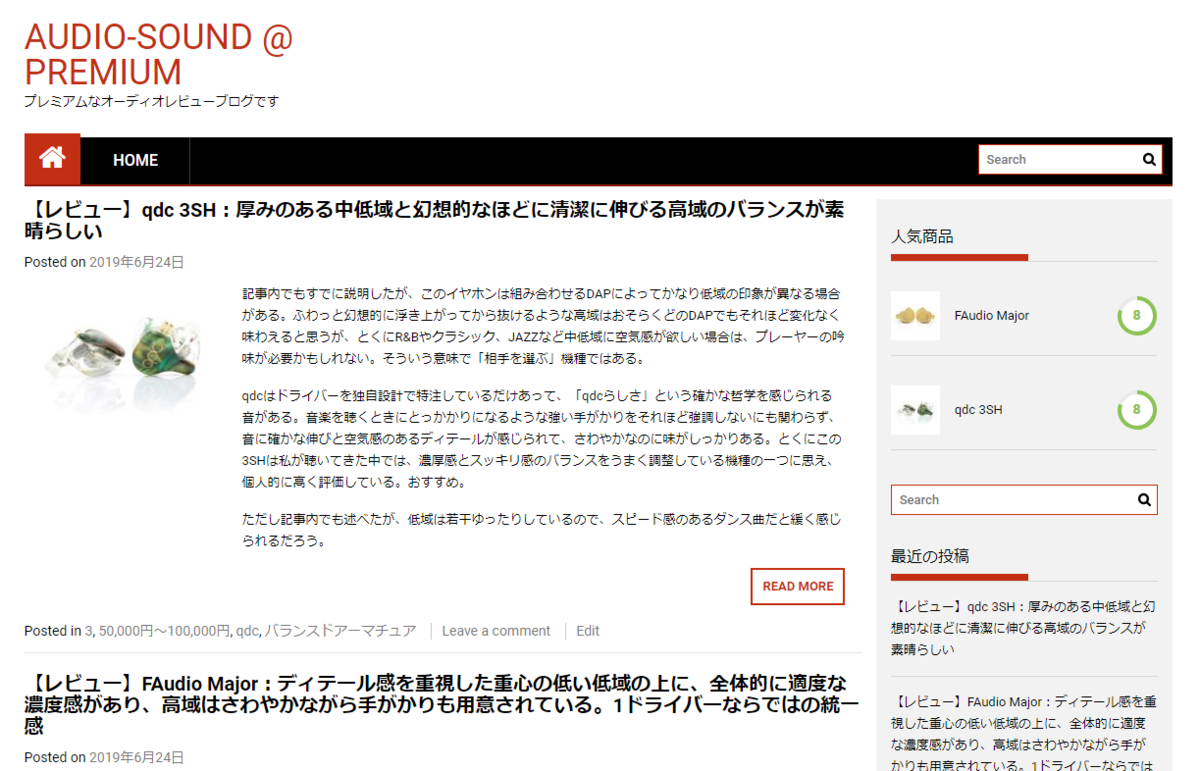The image size is (1200, 771).
Task: Open the HOME menu item
Action: click(135, 160)
